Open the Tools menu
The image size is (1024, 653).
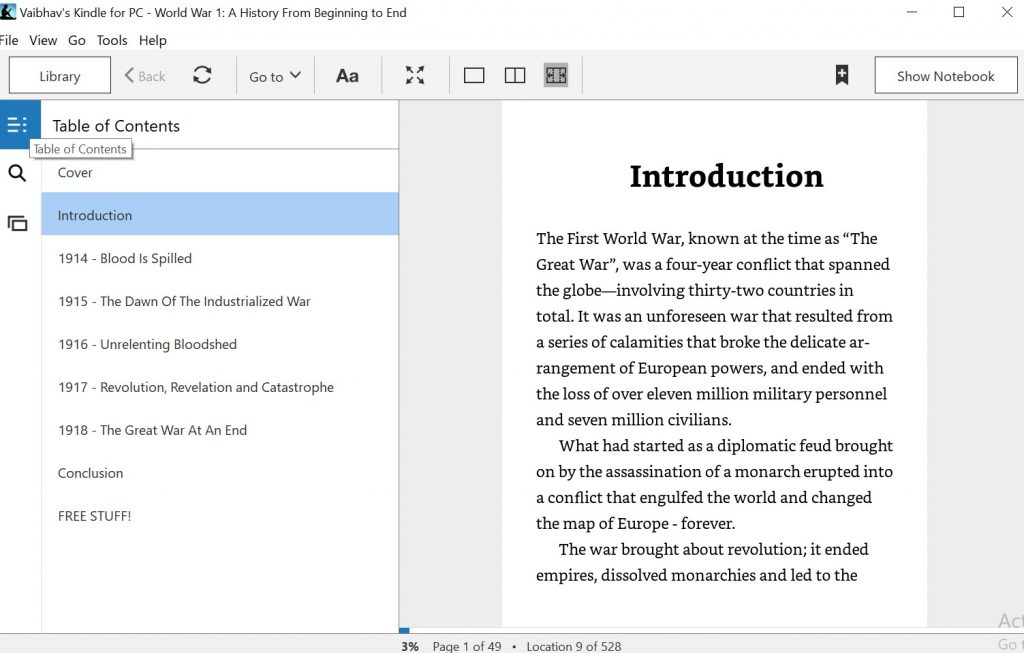click(x=112, y=40)
